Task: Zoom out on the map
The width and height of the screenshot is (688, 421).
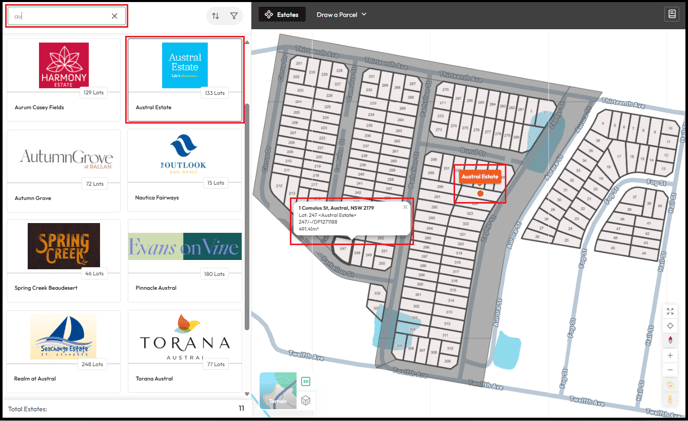Action: pyautogui.click(x=670, y=370)
